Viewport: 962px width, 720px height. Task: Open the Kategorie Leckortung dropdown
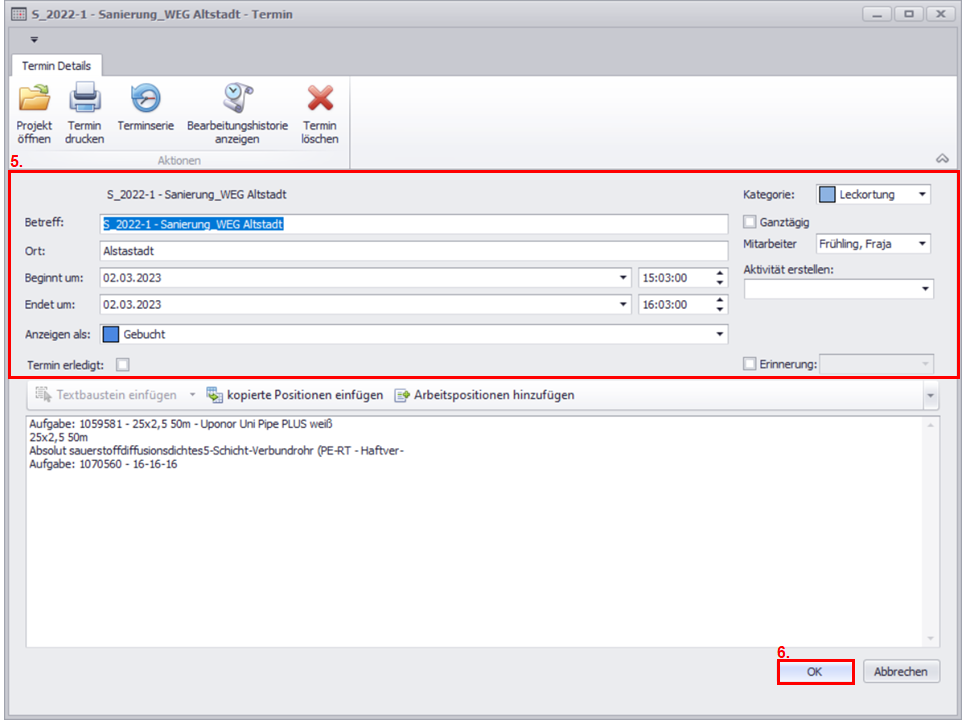(x=921, y=194)
